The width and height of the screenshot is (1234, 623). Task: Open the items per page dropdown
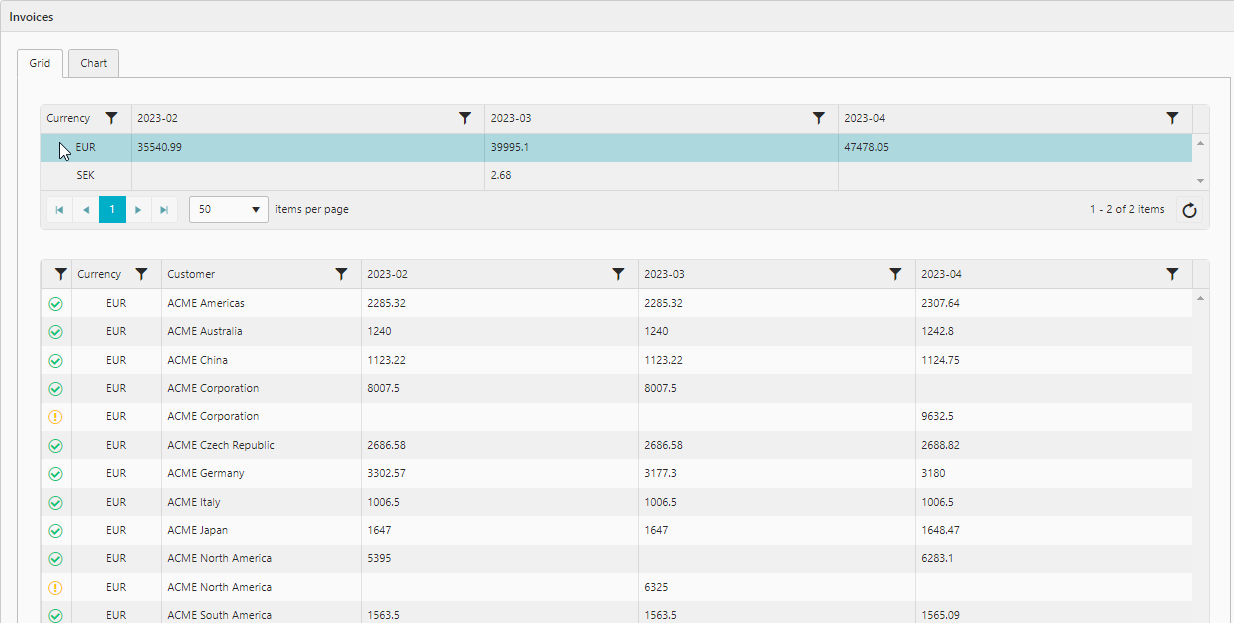point(229,210)
